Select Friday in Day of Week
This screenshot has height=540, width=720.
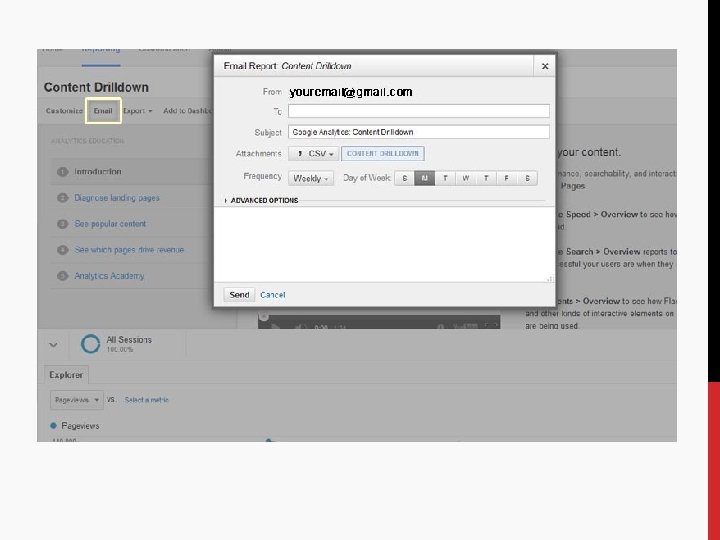[506, 178]
